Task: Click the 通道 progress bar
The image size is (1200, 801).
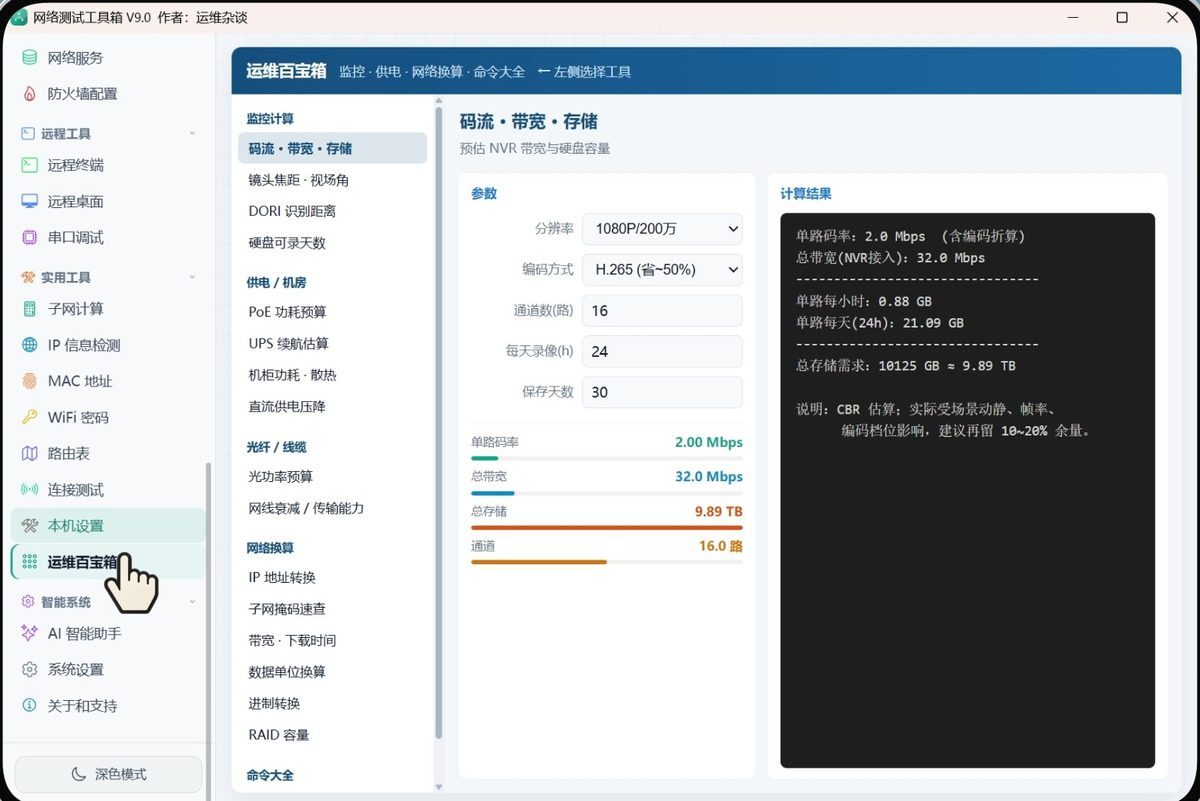Action: 607,562
